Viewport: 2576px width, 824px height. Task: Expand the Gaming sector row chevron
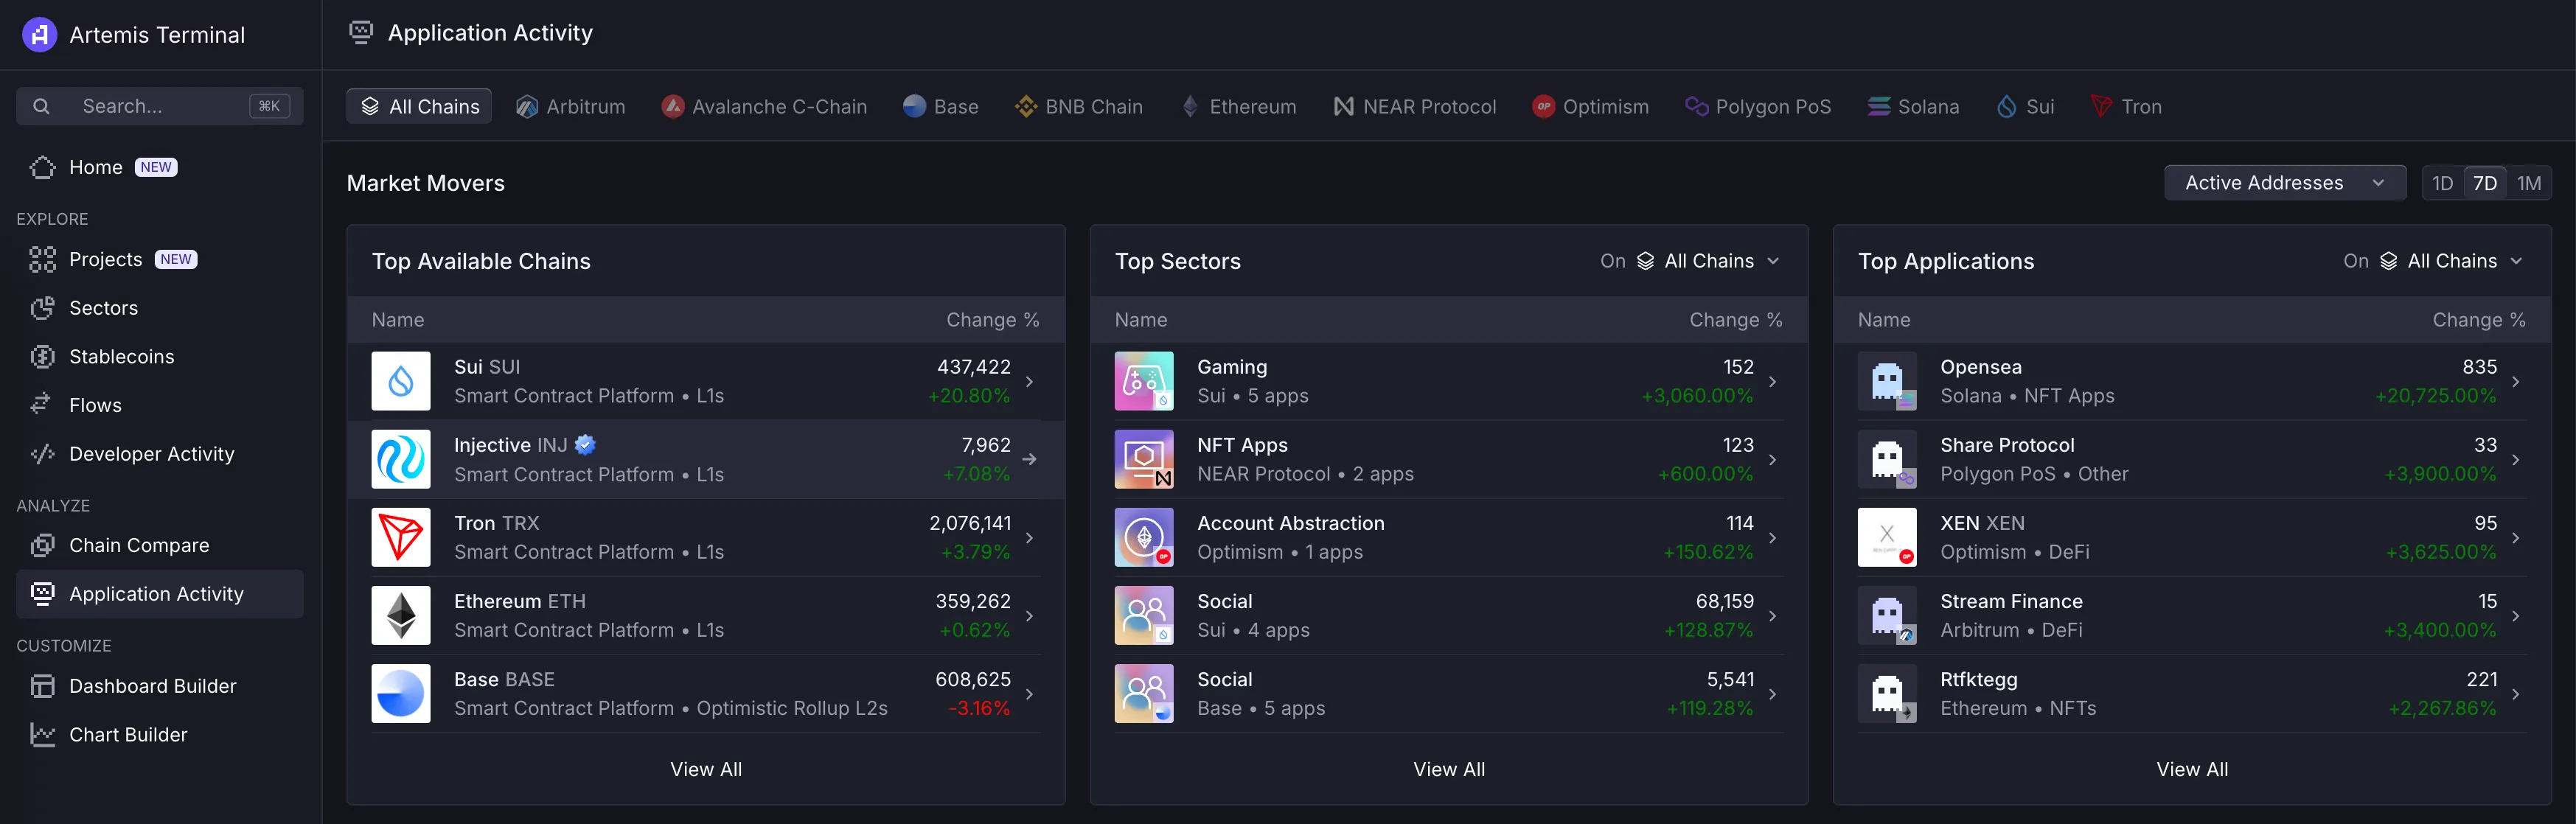pos(1772,381)
